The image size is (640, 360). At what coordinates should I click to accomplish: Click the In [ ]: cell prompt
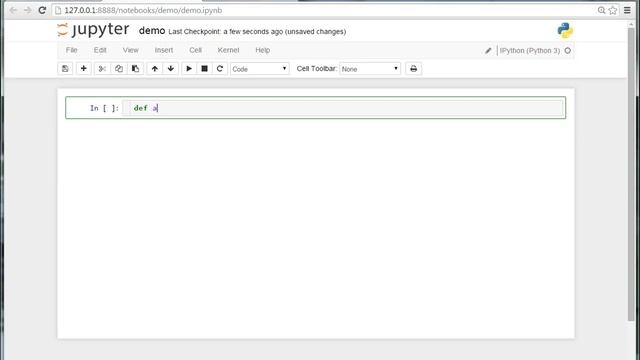[104, 108]
